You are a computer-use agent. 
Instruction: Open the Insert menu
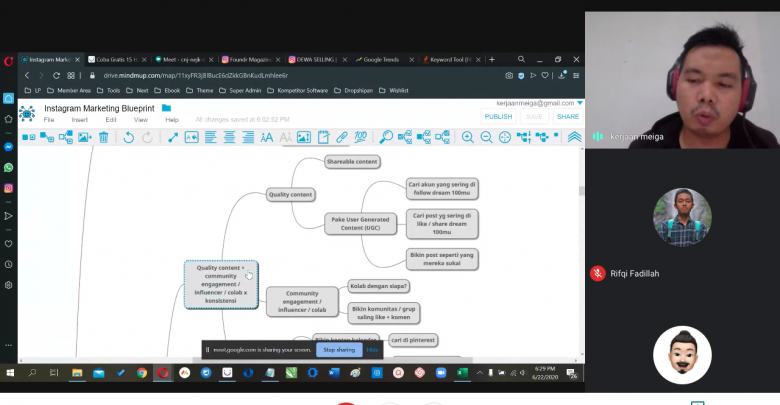tap(80, 120)
